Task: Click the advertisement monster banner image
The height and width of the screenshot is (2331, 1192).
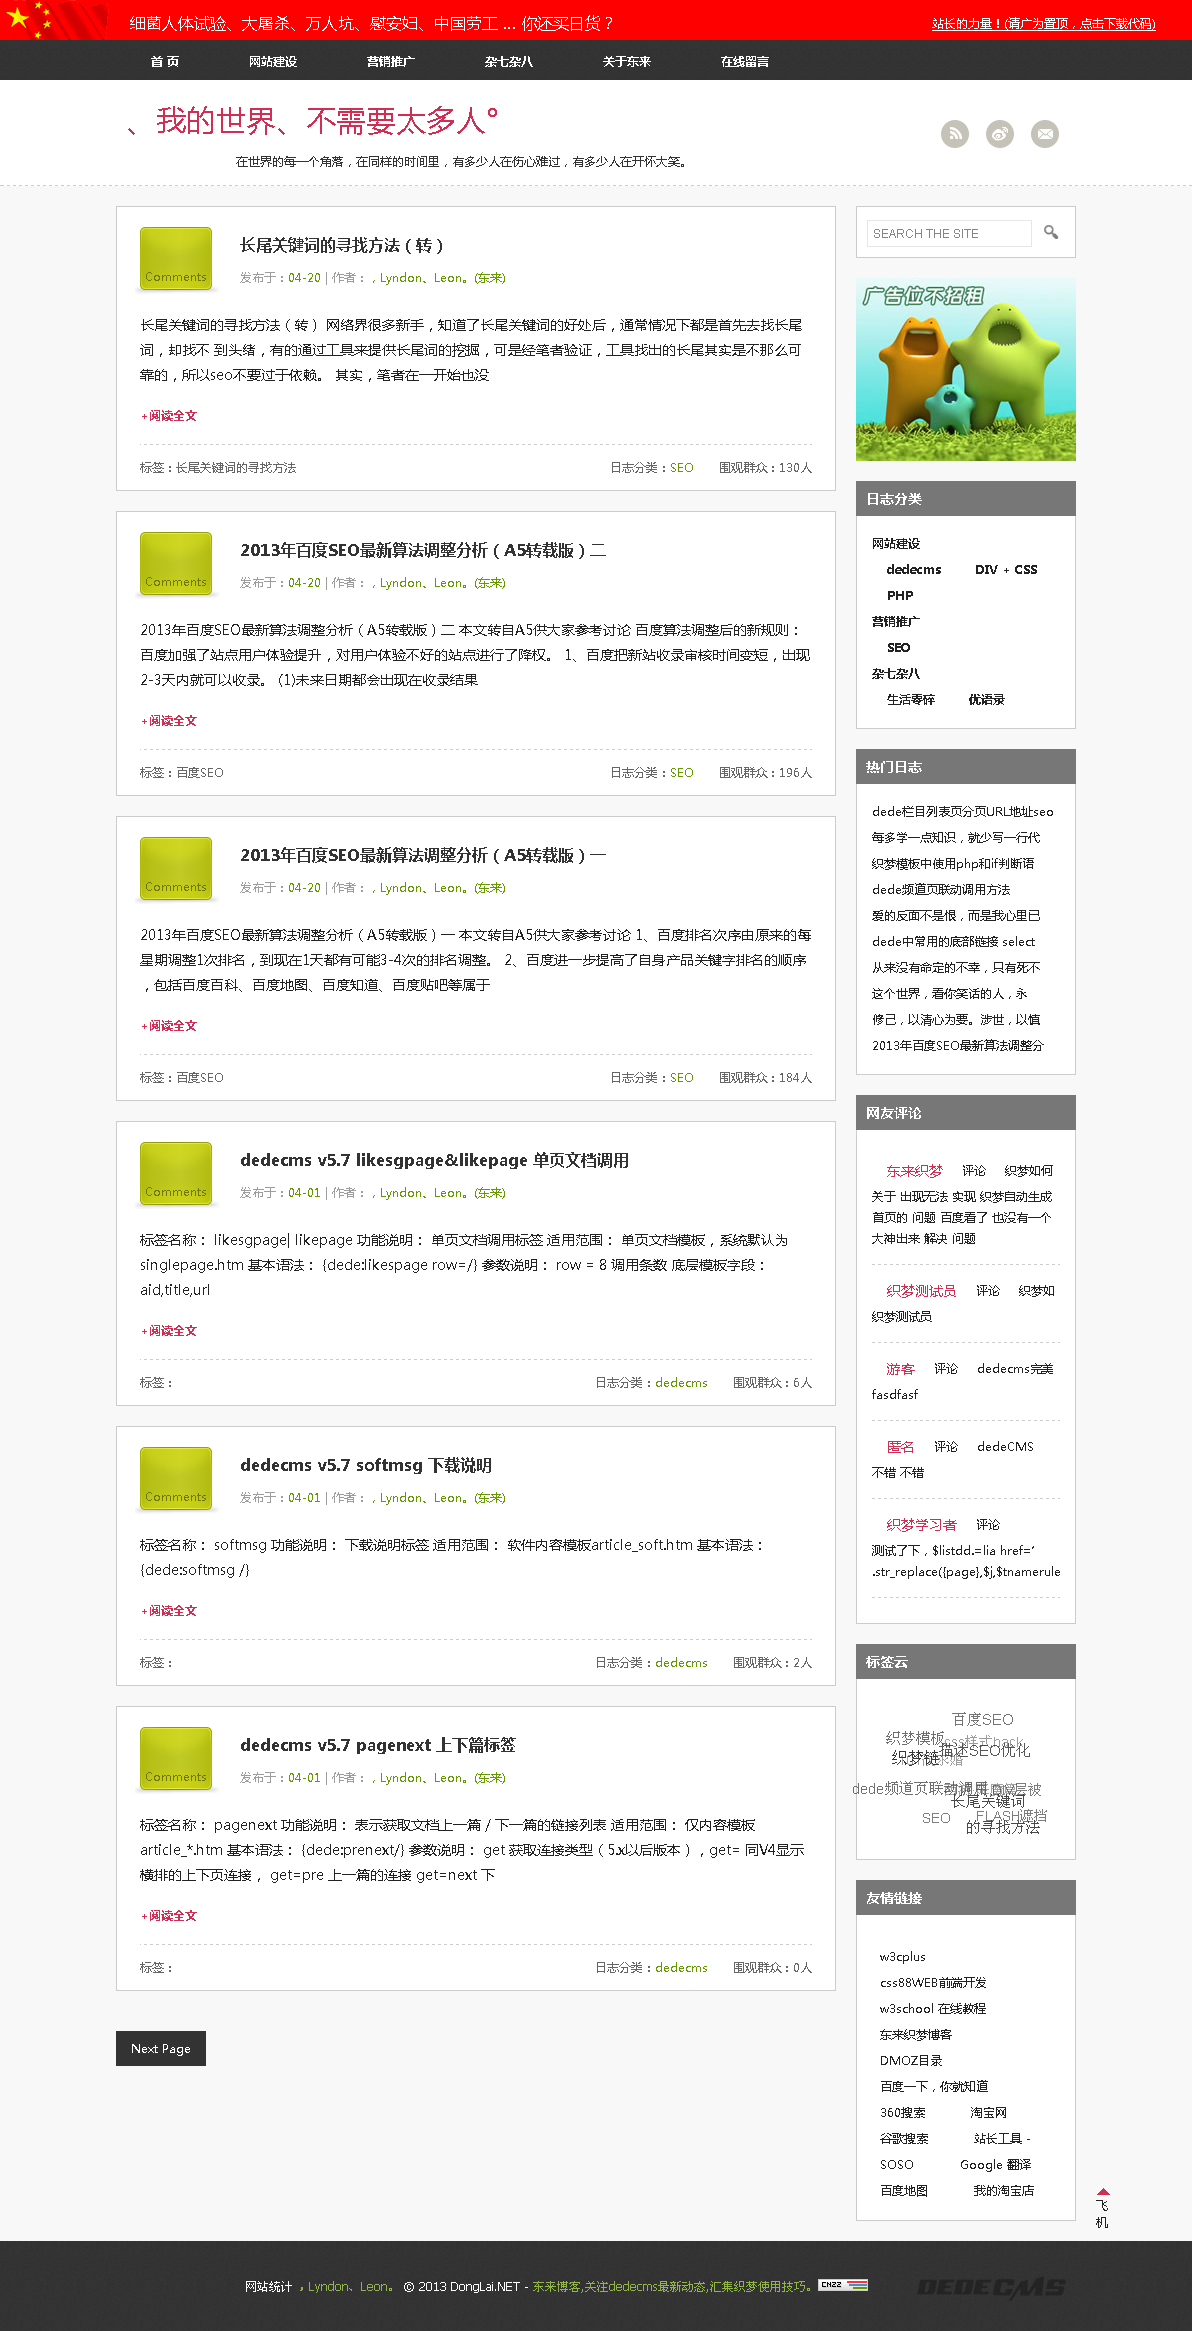Action: (965, 369)
